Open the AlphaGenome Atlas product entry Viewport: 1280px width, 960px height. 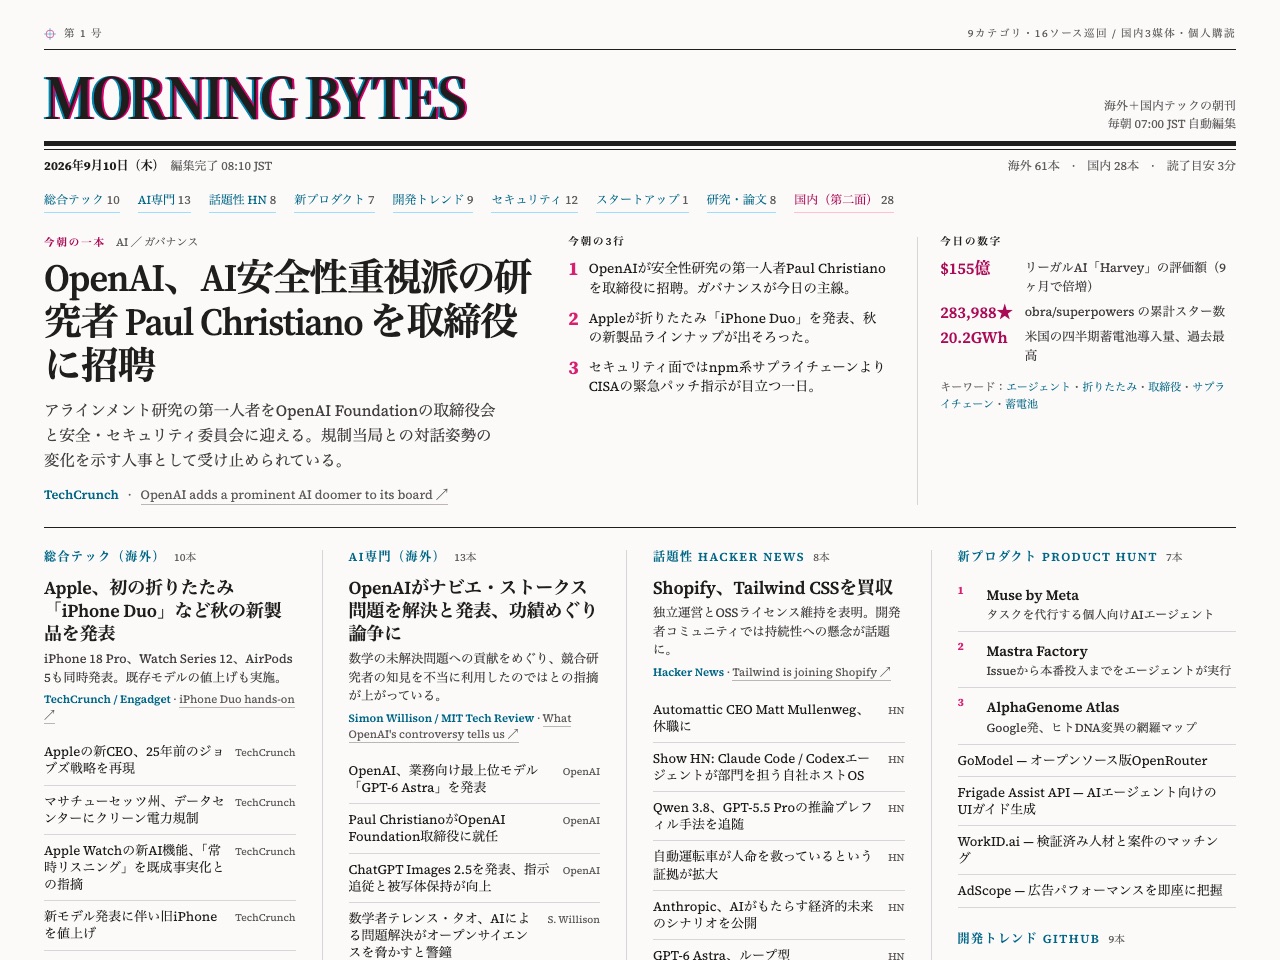(x=1096, y=716)
